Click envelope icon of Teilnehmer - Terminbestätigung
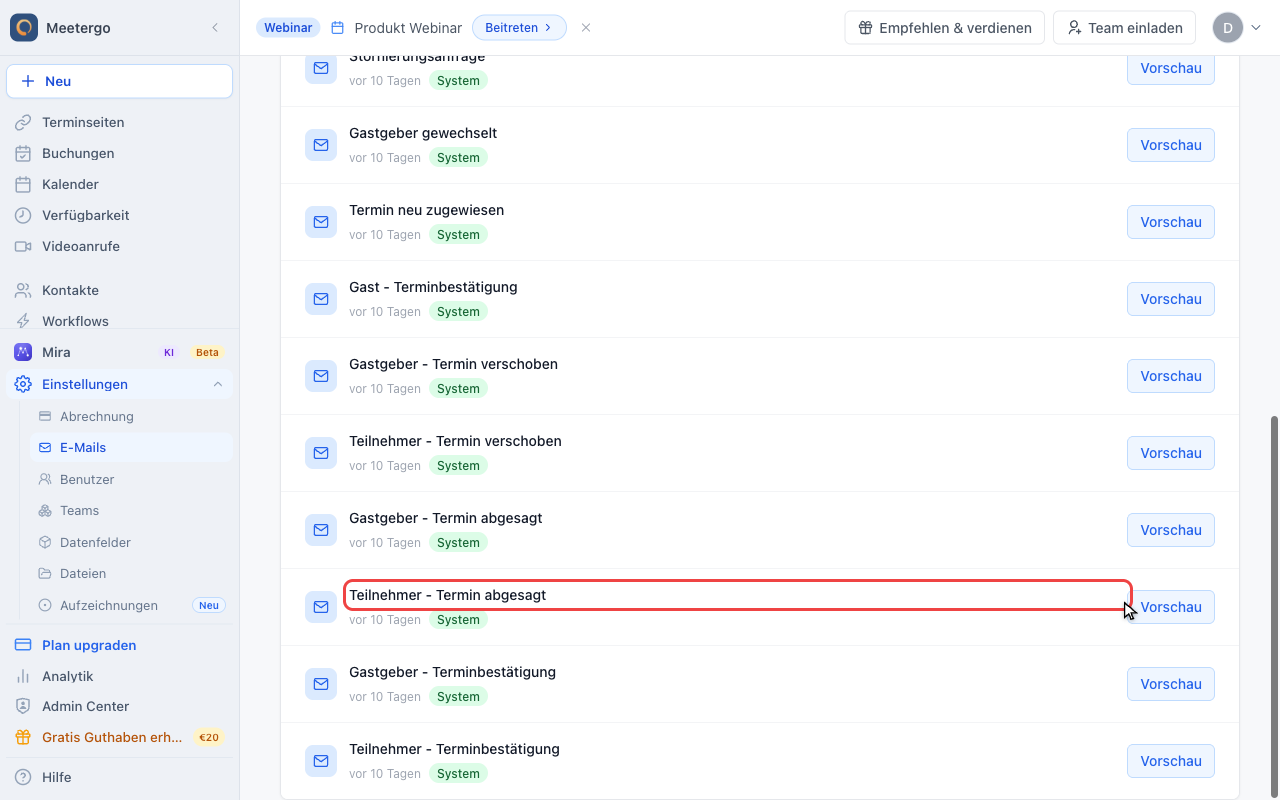1280x800 pixels. pos(321,761)
